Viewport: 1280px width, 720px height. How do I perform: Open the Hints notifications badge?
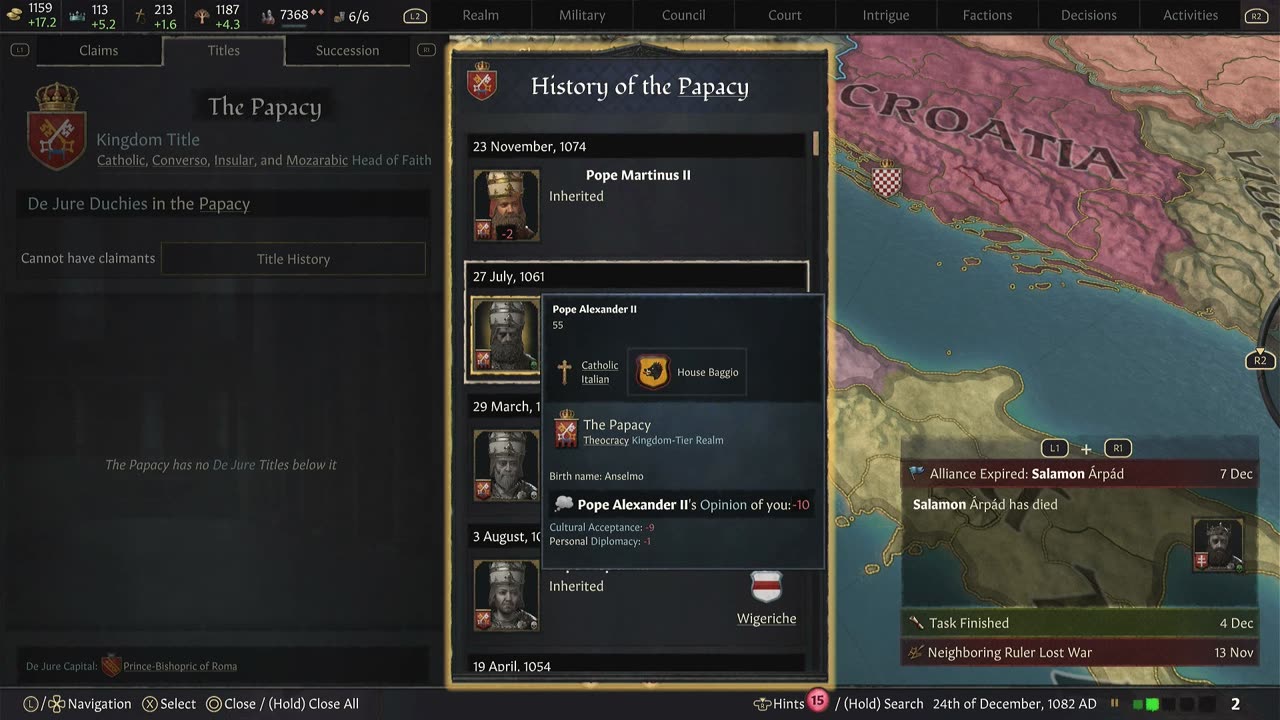point(817,701)
